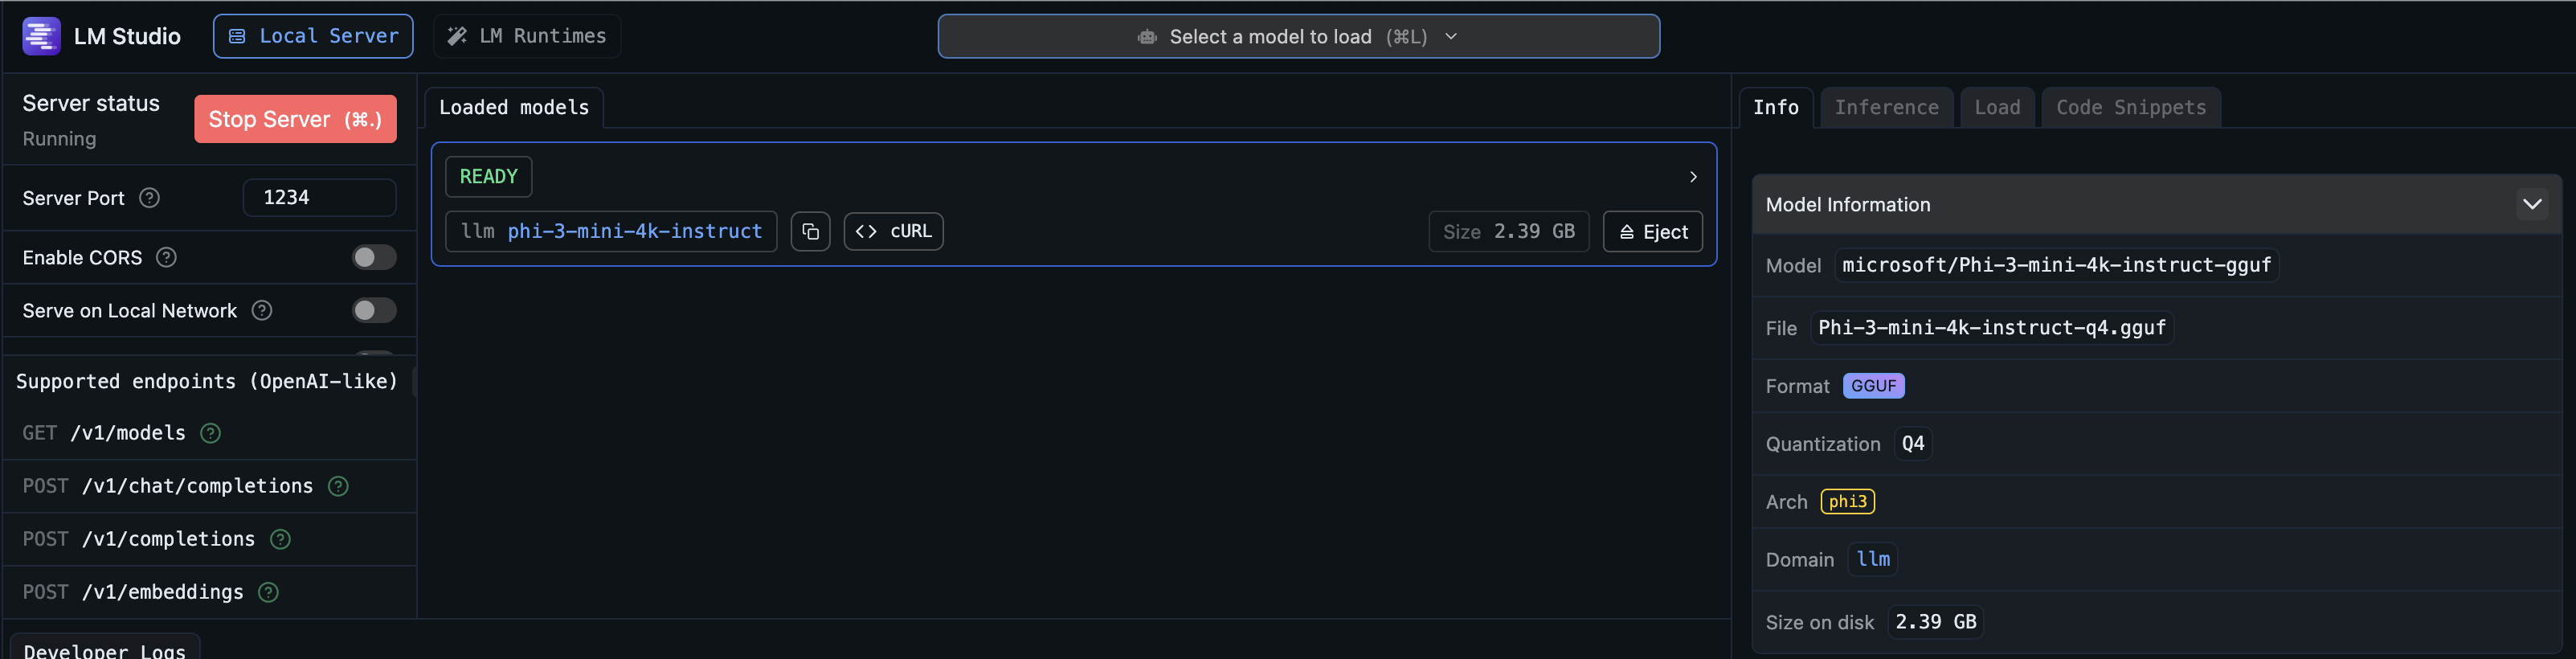Copy the phi-3-mini-4k-instruct model identifier
The height and width of the screenshot is (659, 2576).
point(810,232)
